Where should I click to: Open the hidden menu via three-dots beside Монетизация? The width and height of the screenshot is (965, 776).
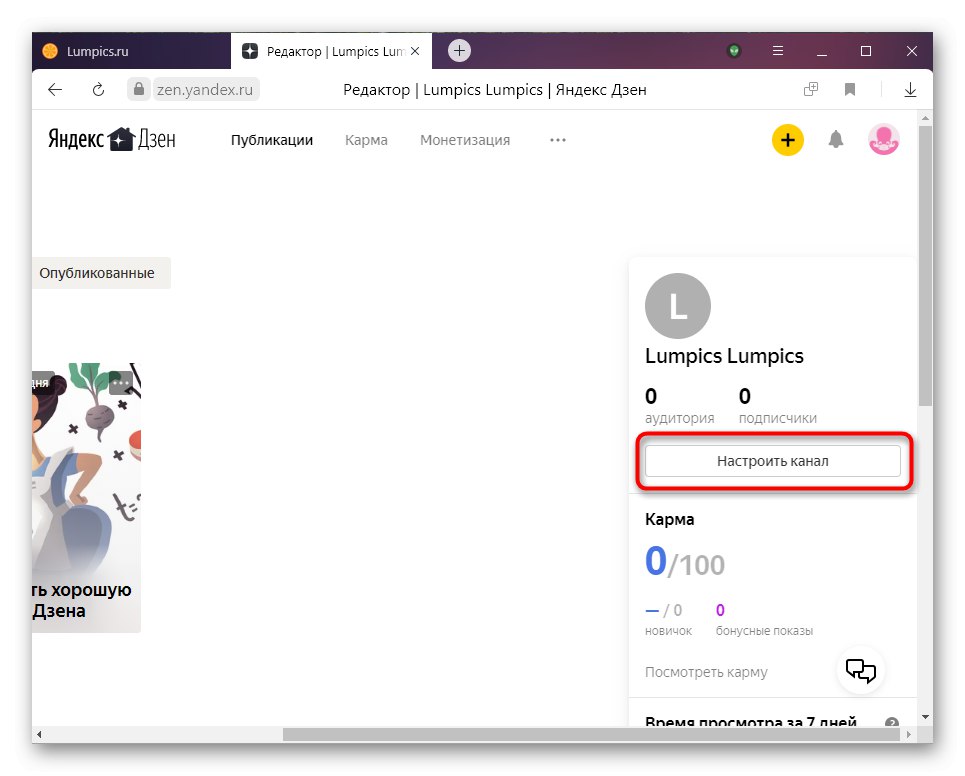557,140
